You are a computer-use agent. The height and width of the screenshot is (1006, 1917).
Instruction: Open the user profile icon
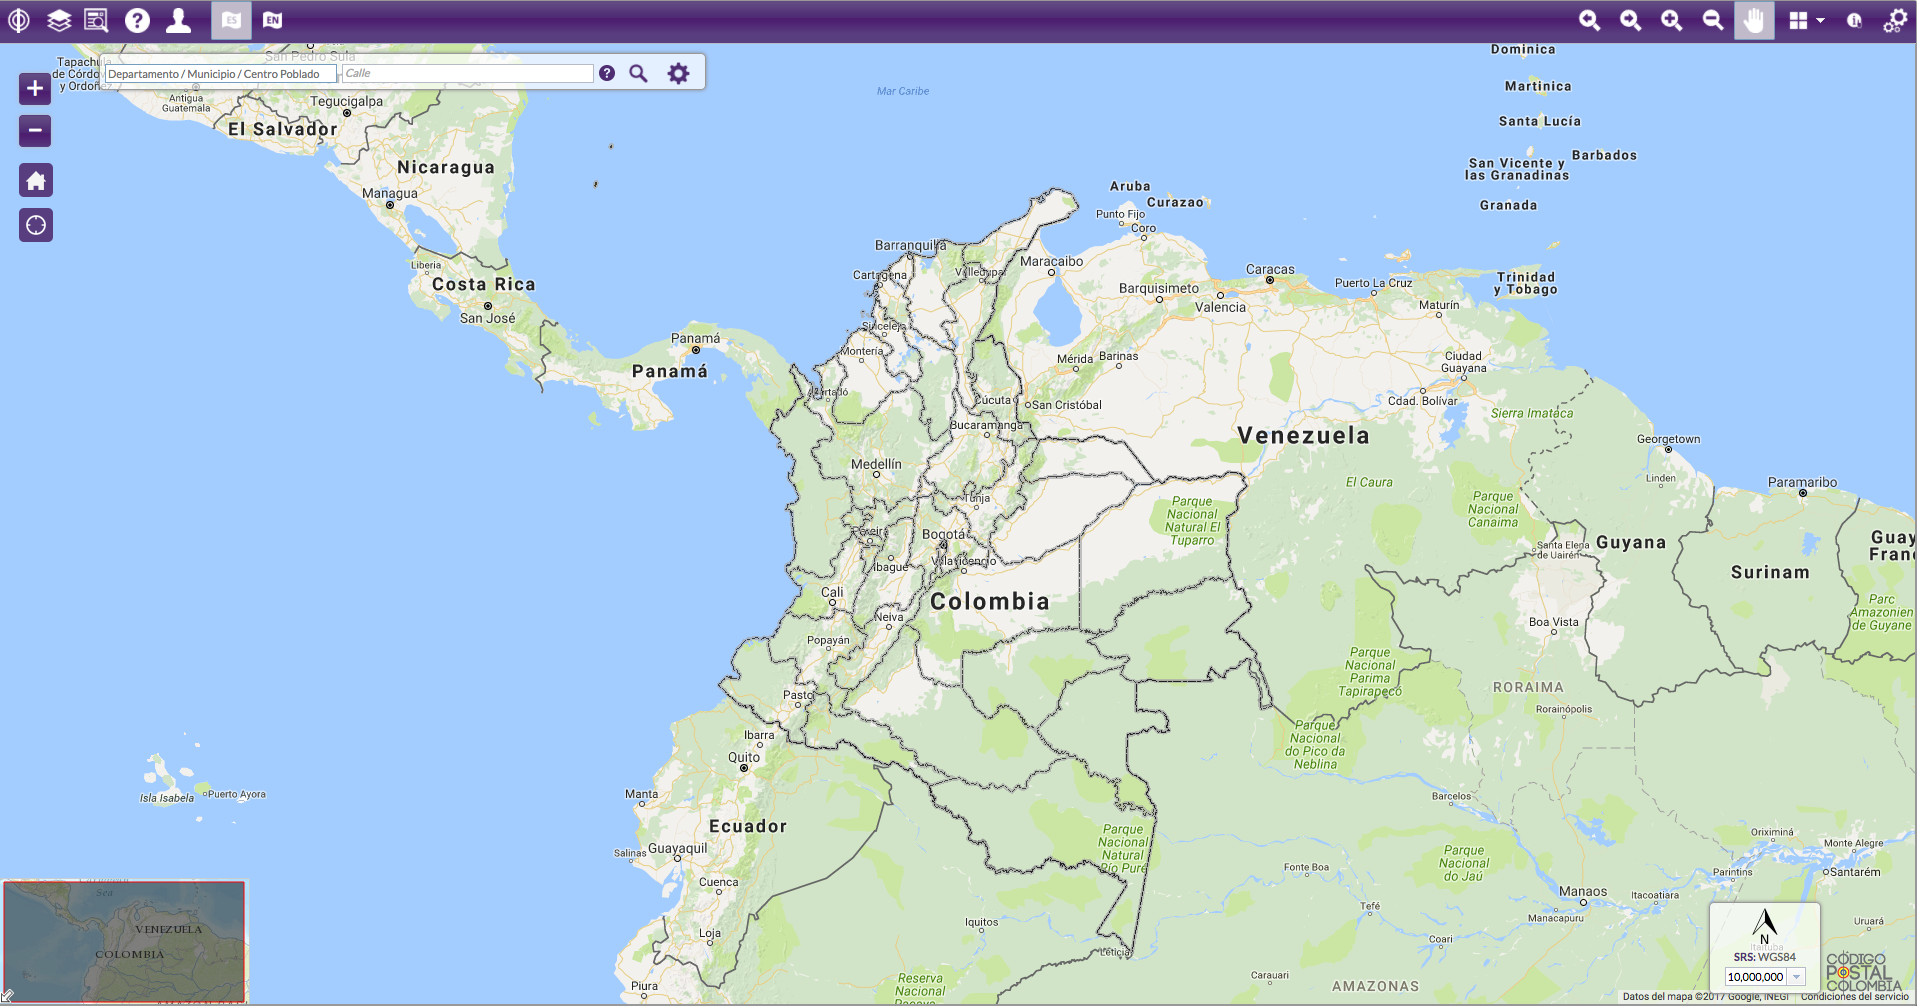178,20
